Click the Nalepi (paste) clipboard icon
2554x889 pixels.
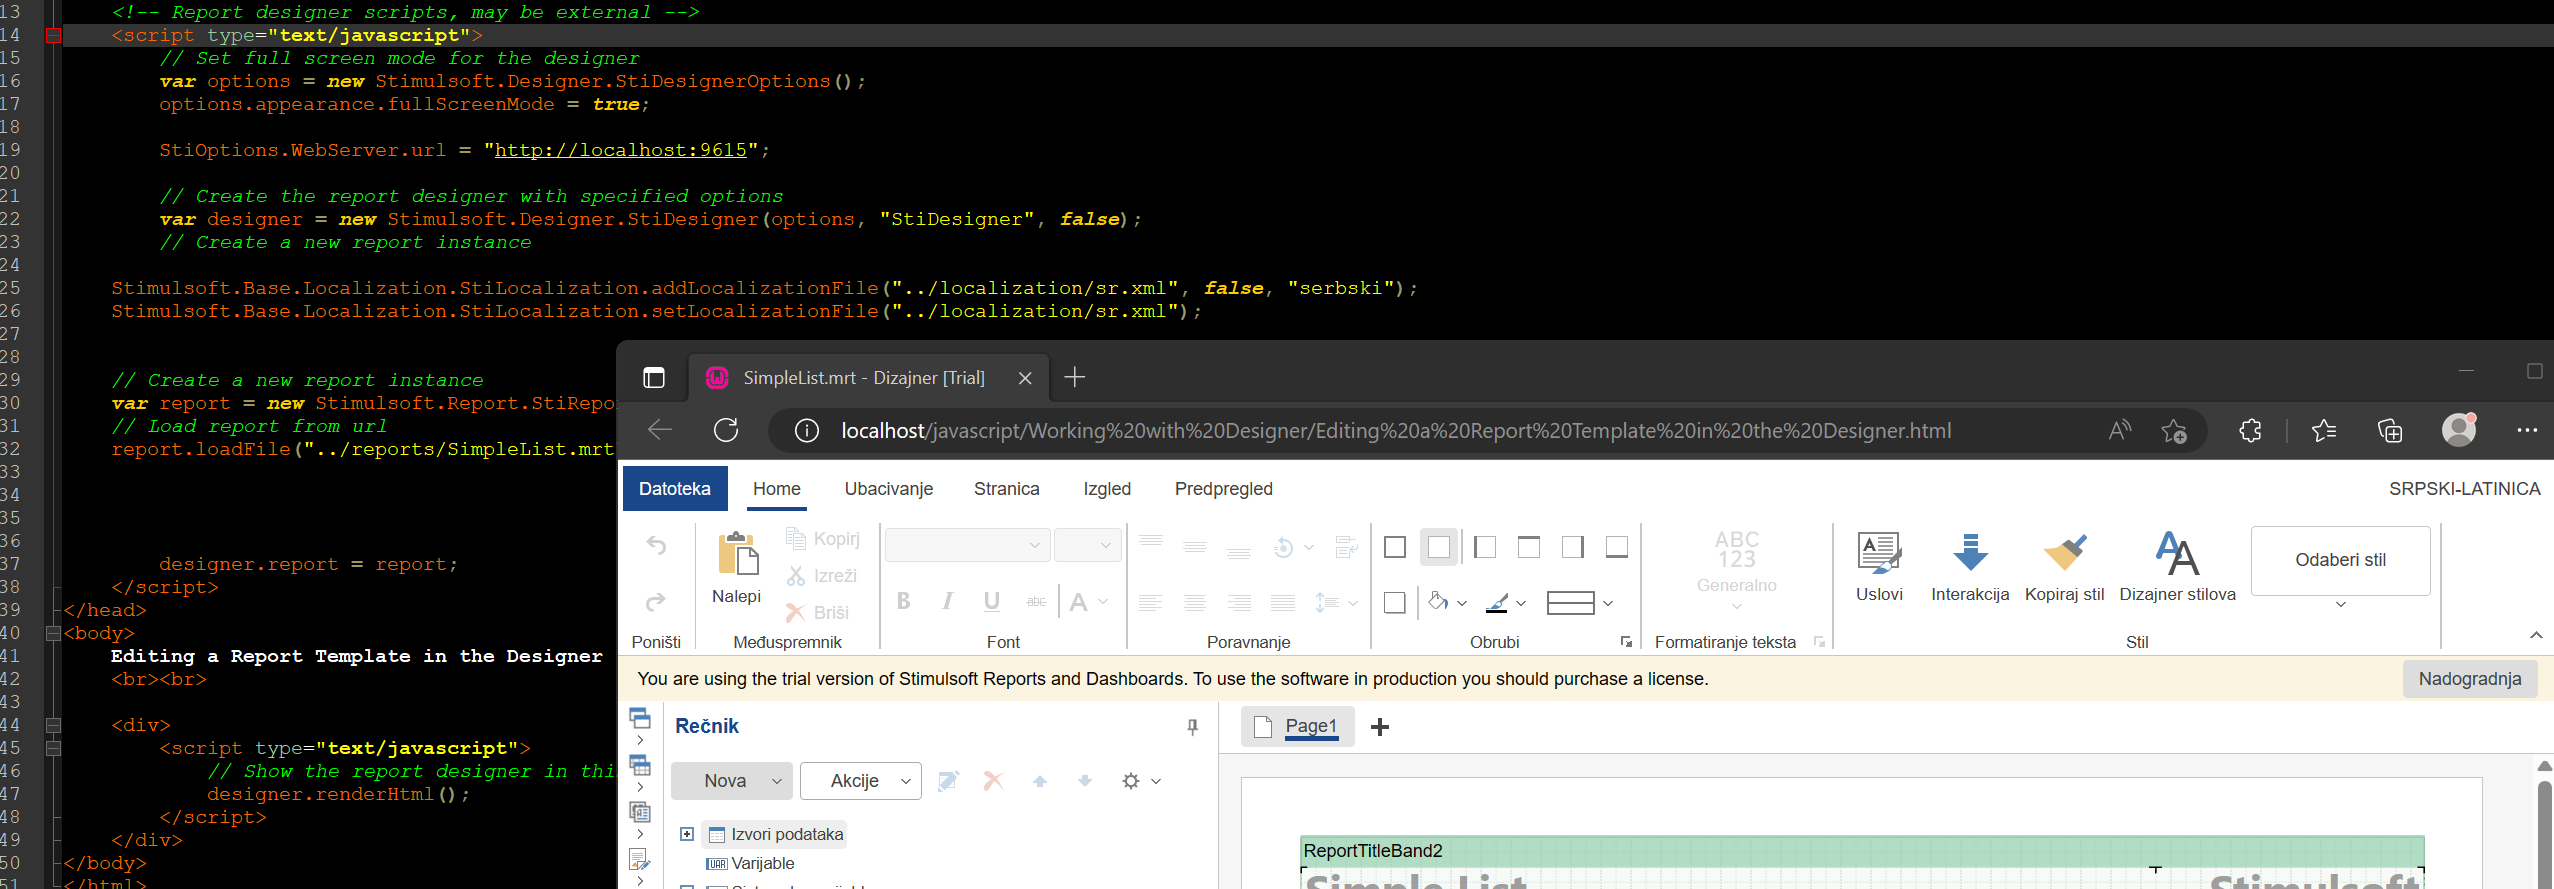click(x=737, y=554)
